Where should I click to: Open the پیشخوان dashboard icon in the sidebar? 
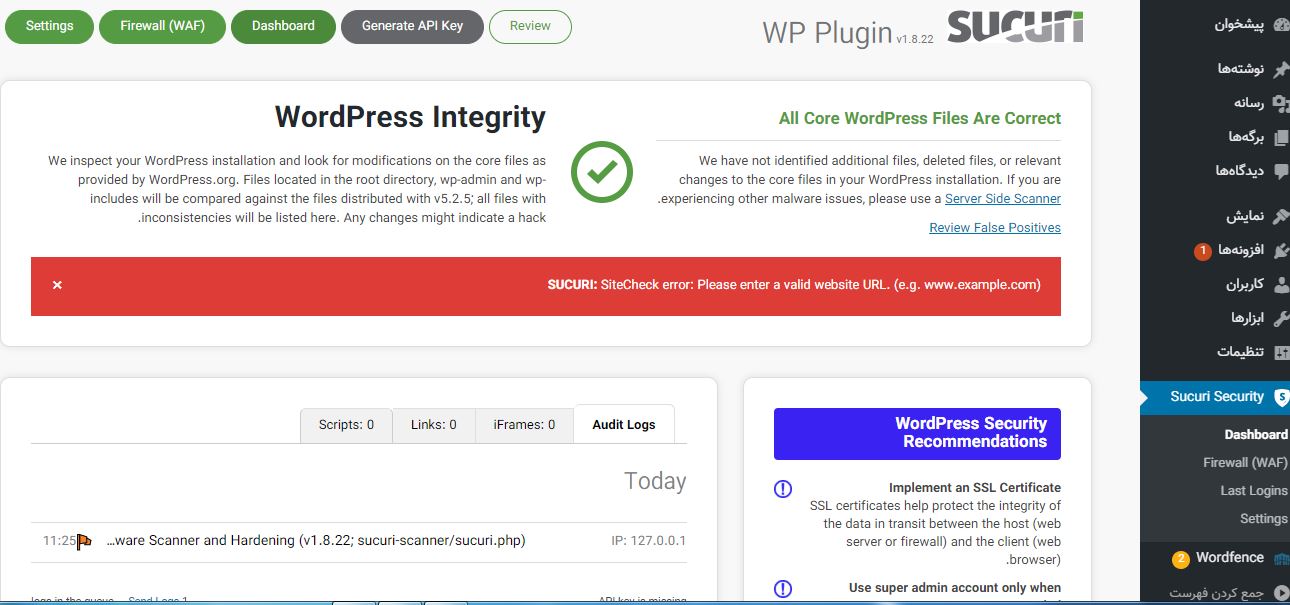pyautogui.click(x=1280, y=26)
